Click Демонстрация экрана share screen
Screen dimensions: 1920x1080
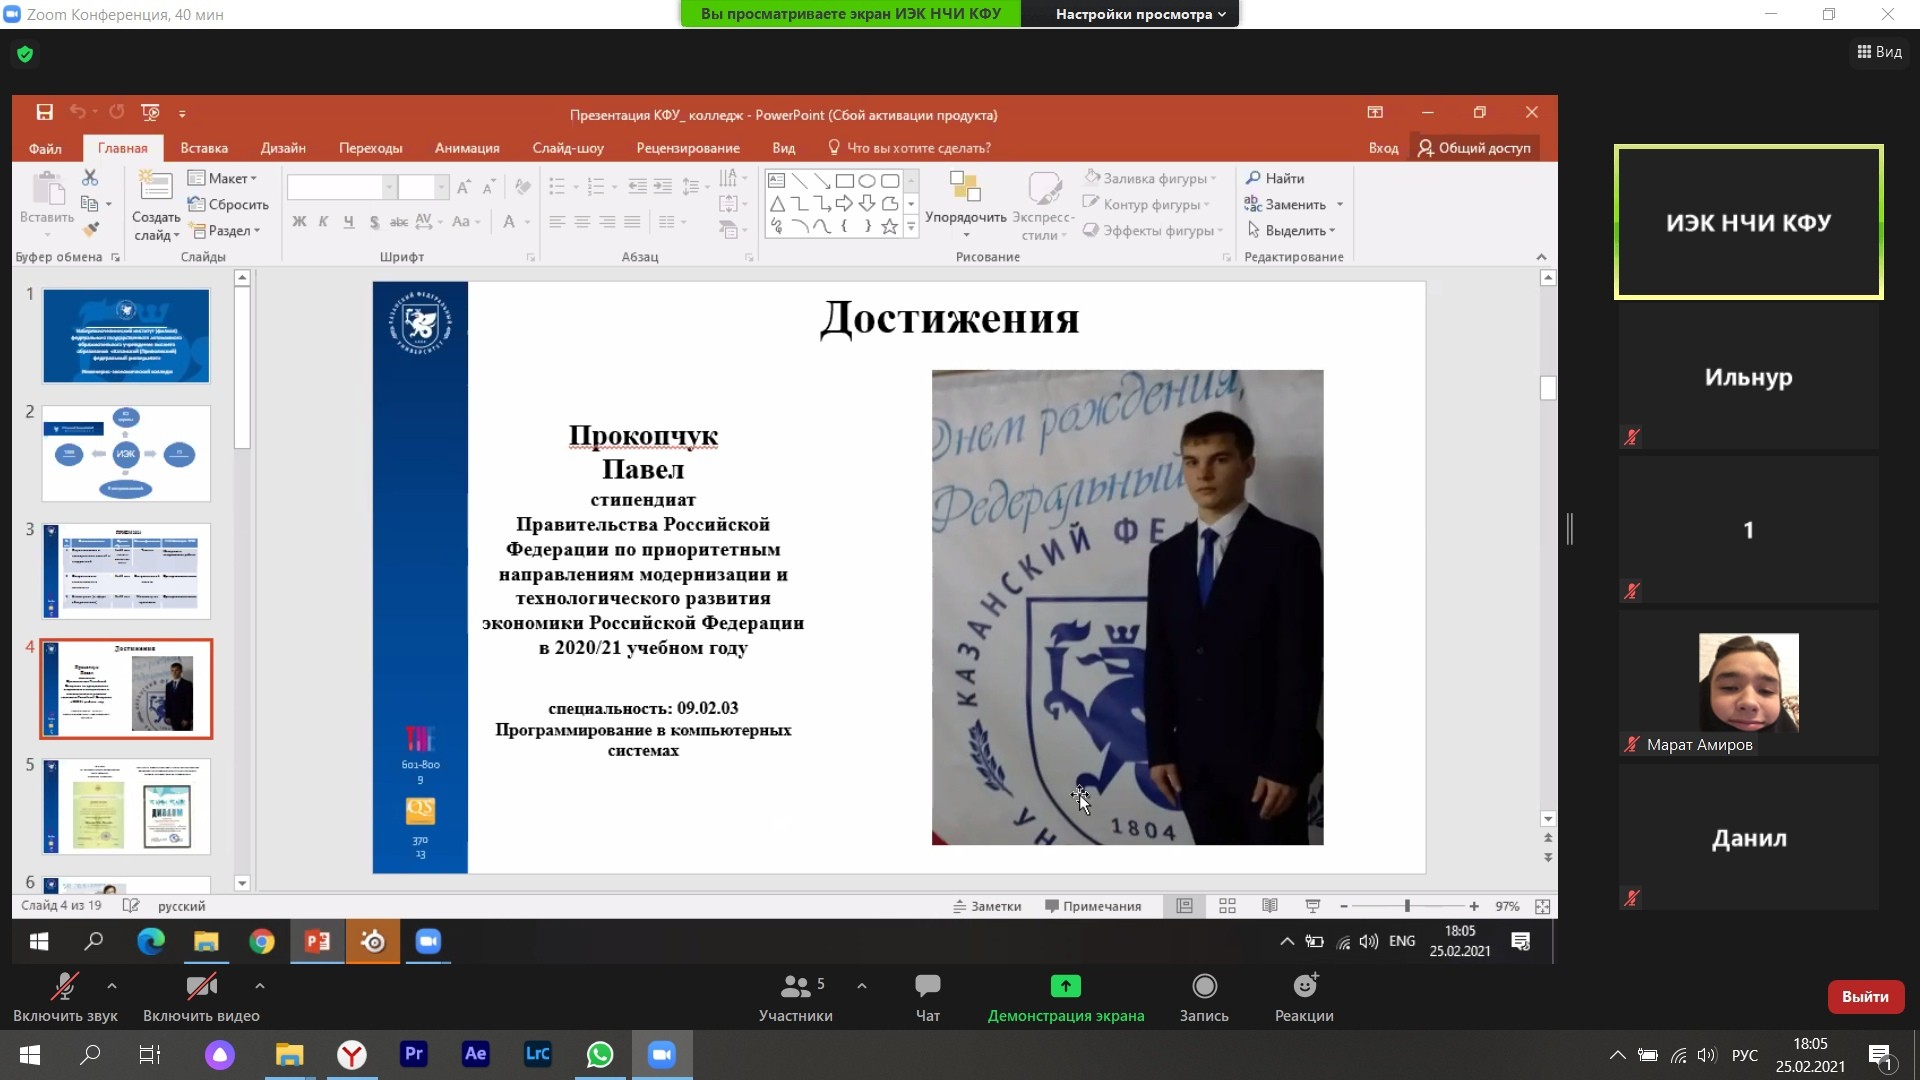(x=1066, y=997)
